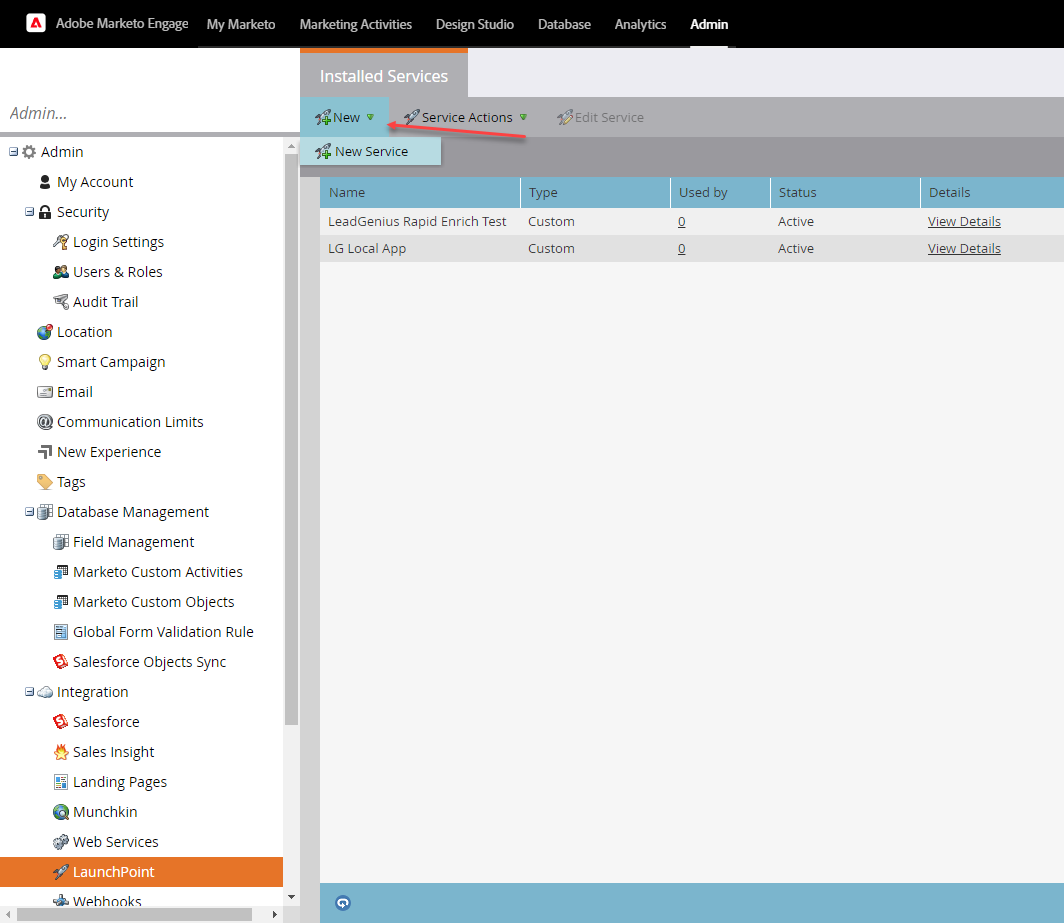Screen dimensions: 1064x923
Task: Click the Munchkin icon
Action: pyautogui.click(x=61, y=812)
